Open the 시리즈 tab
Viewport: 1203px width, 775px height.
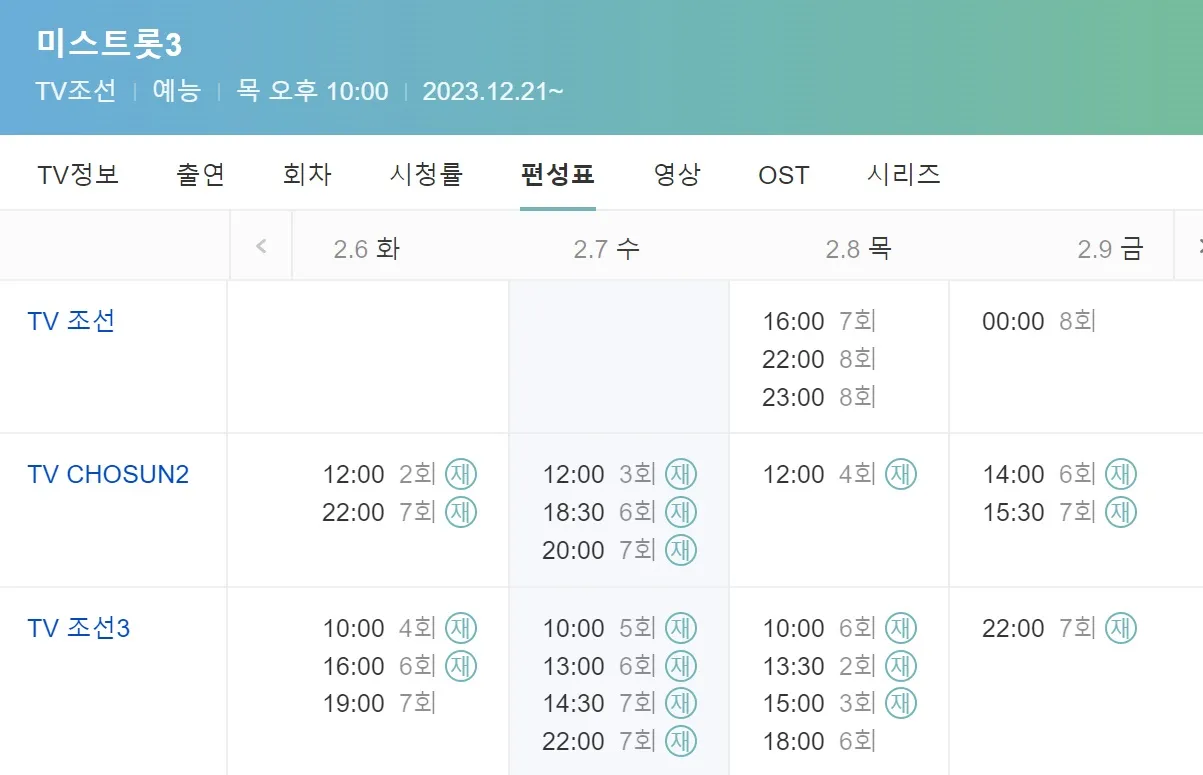[904, 175]
